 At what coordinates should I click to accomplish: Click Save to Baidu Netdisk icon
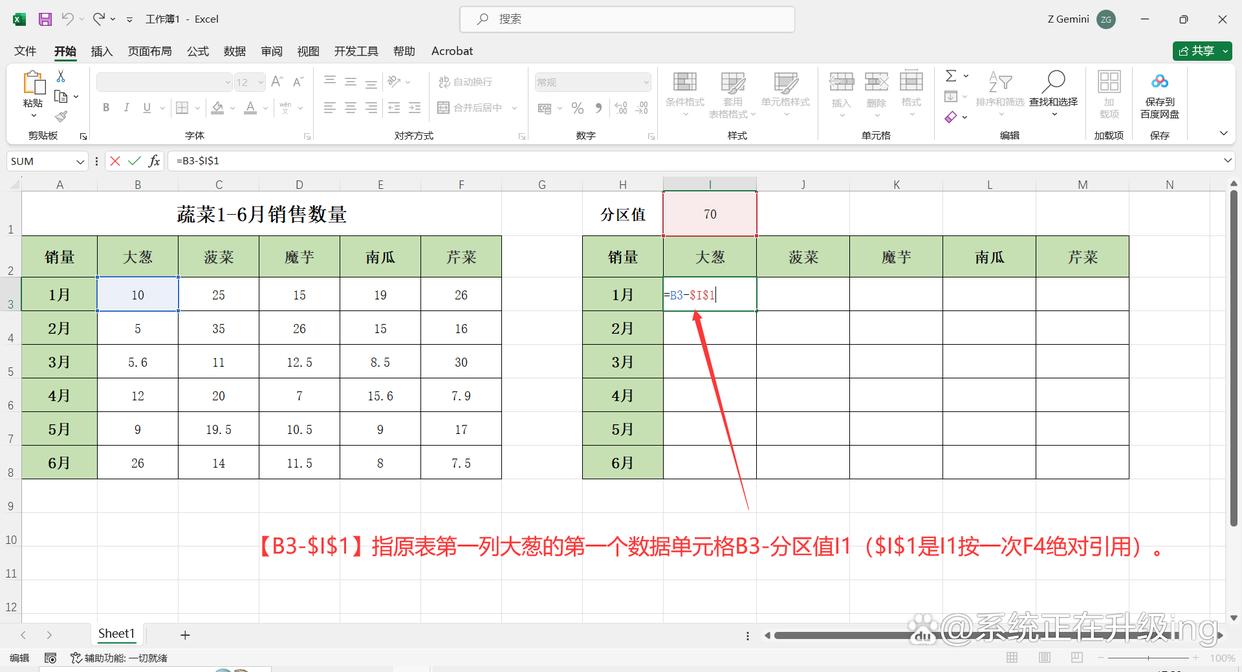pos(1159,82)
